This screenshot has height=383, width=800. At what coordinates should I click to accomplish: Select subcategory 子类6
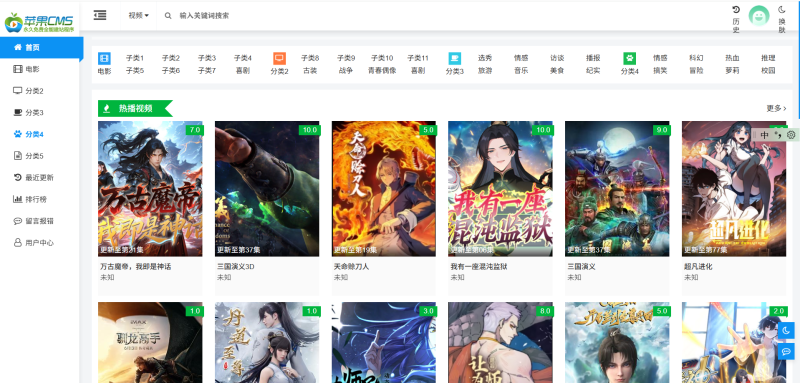171,71
